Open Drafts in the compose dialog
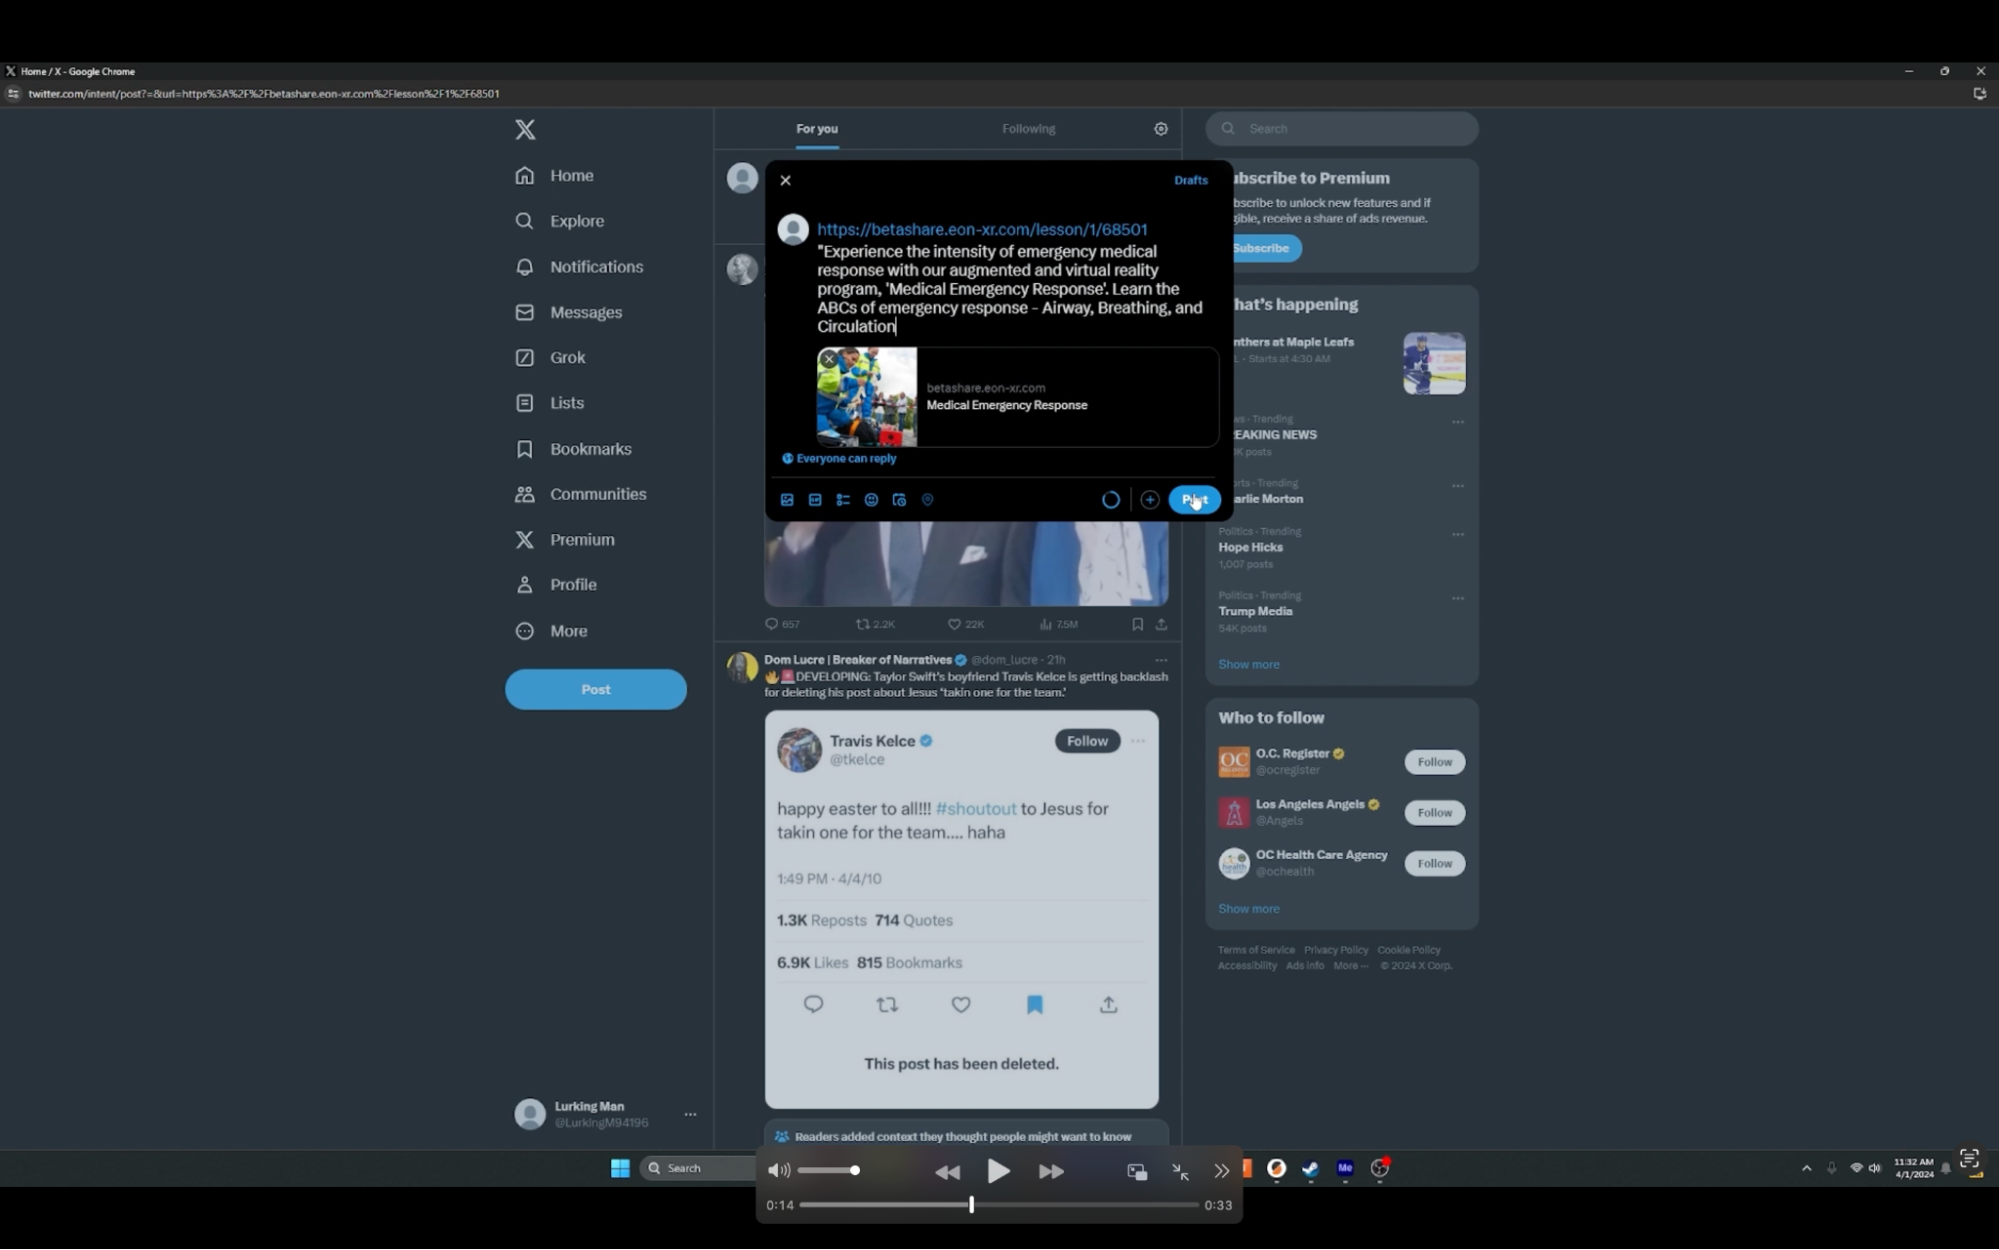The image size is (1999, 1250). coord(1190,181)
